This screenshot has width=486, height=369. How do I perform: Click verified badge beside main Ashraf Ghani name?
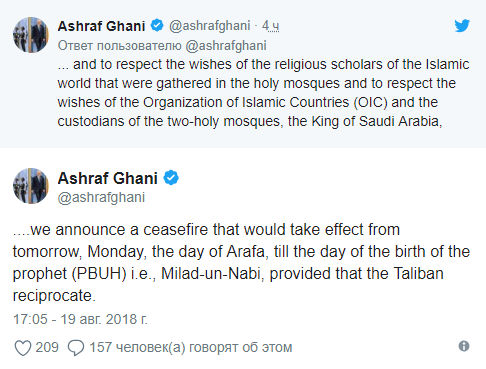[x=171, y=178]
